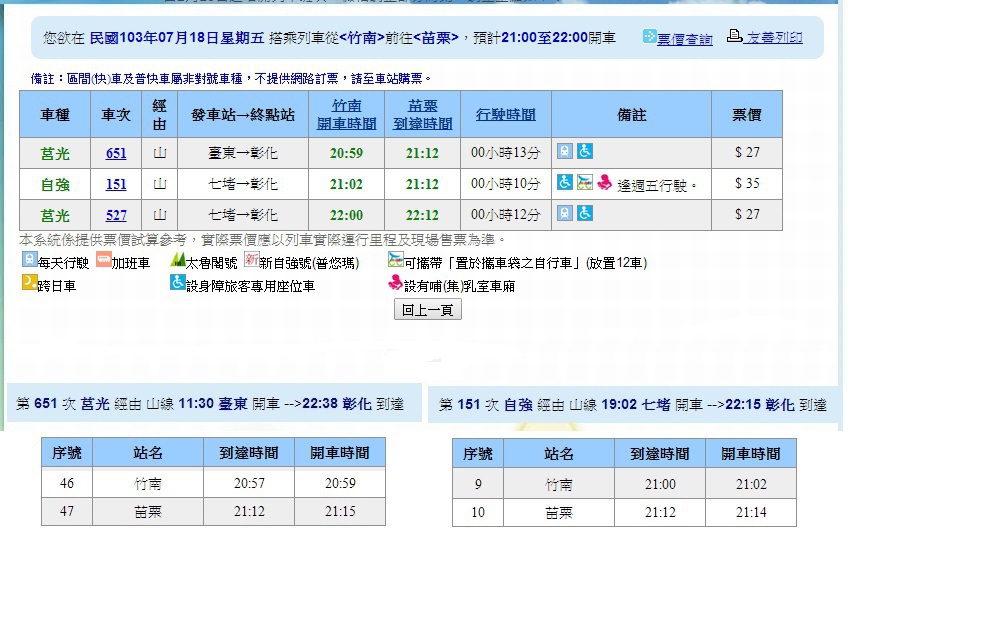This screenshot has width=1008, height=630.
Task: Click the 備註 column header
Action: click(x=631, y=114)
